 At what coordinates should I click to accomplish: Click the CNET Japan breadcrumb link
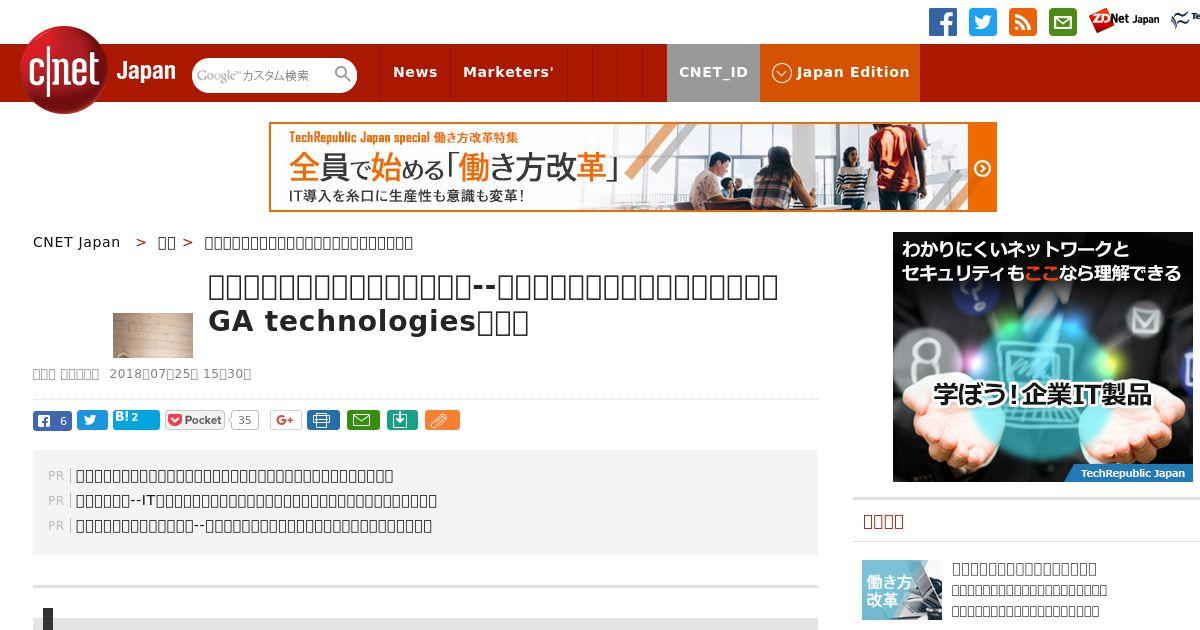(76, 242)
